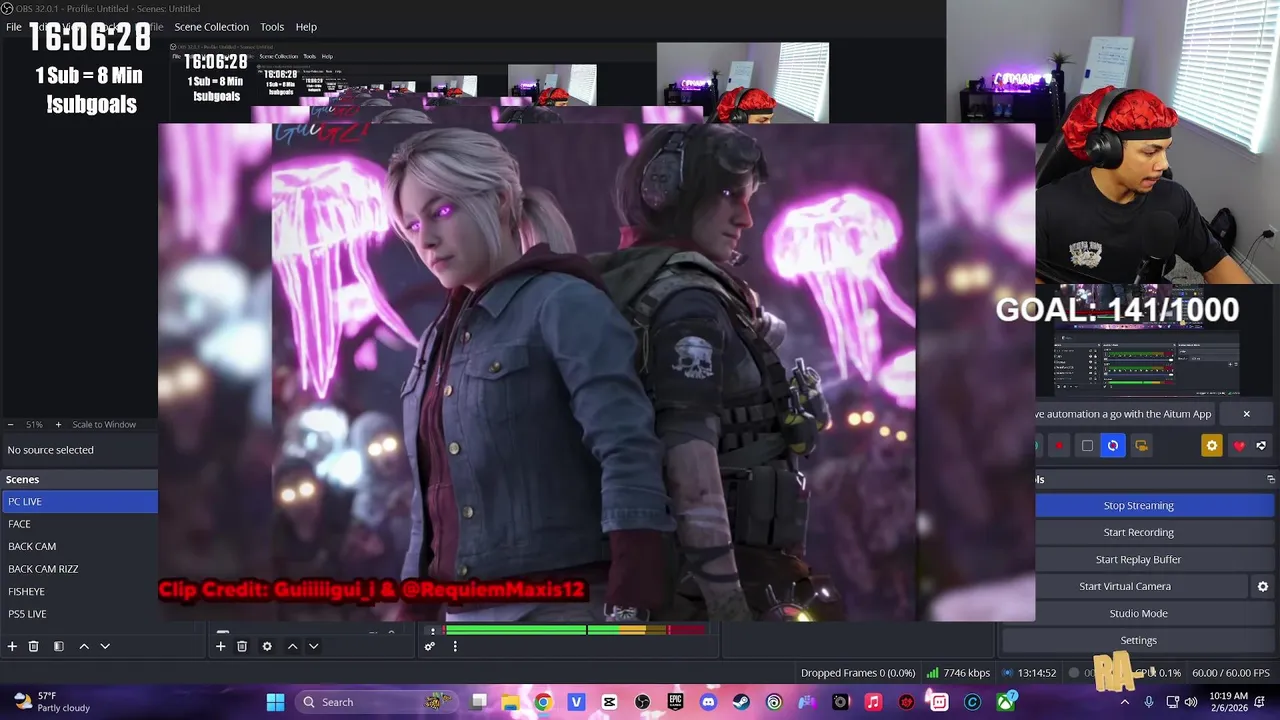Screen dimensions: 1280x720
Task: Open Steam from the taskbar
Action: coord(742,702)
